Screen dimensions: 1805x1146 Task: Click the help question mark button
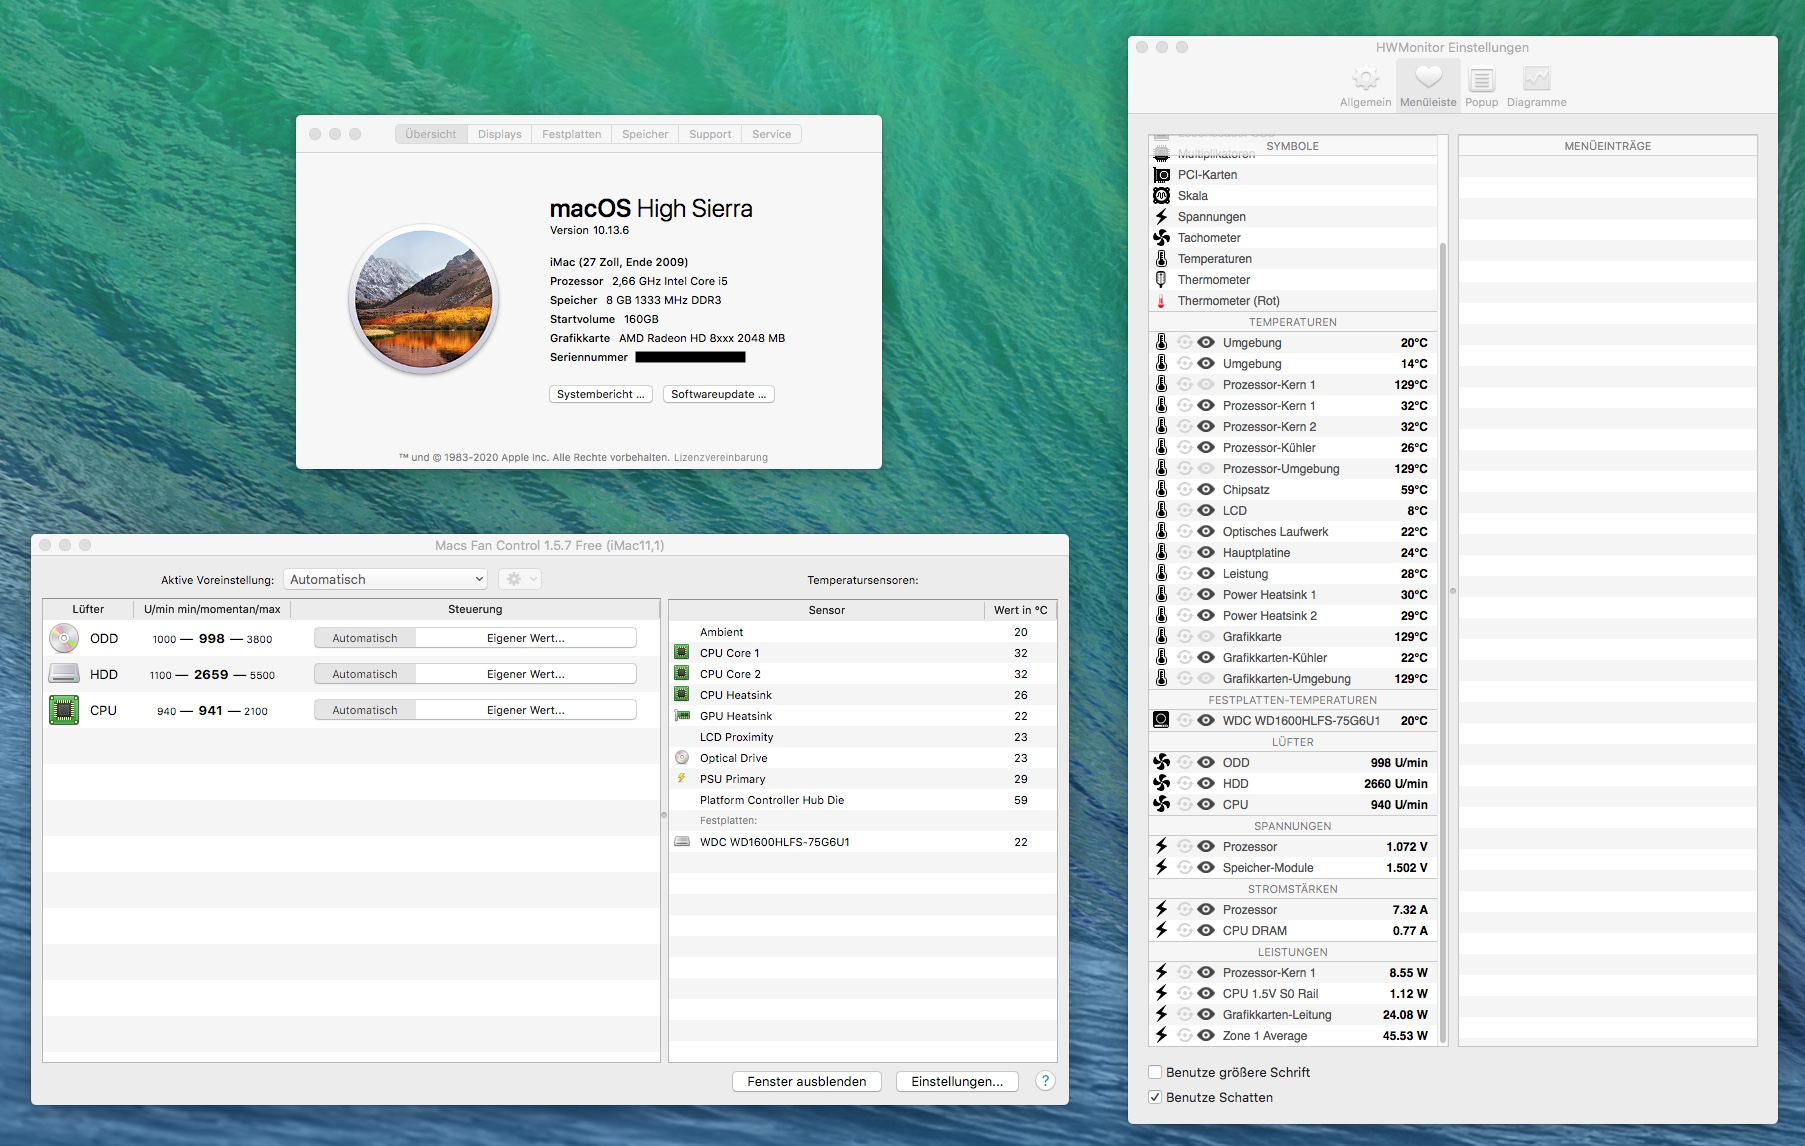pyautogui.click(x=1045, y=1081)
